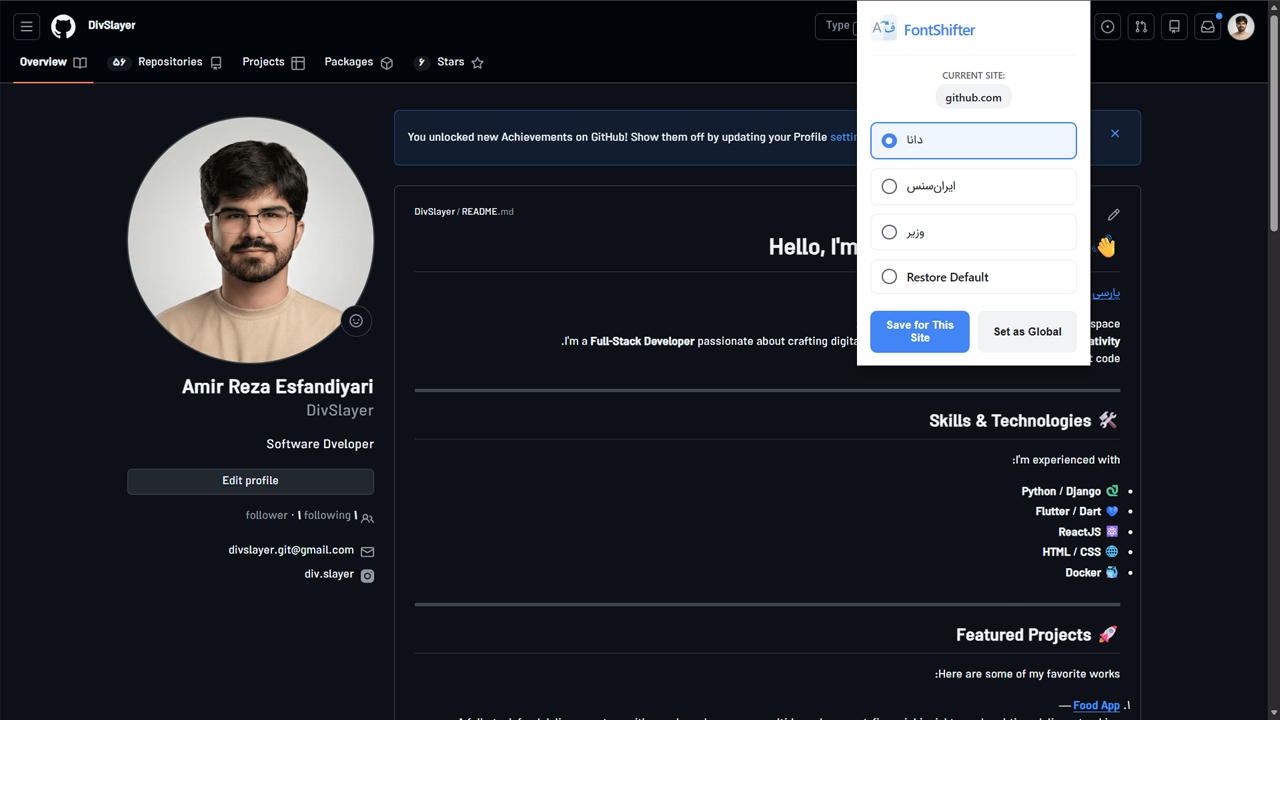1280x800 pixels.
Task: Dismiss the Achievements notification banner
Action: (1115, 134)
